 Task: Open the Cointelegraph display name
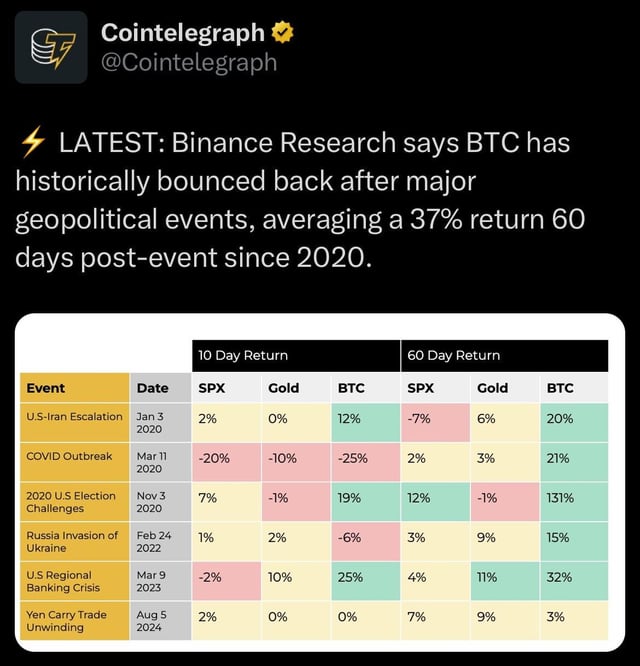point(183,33)
